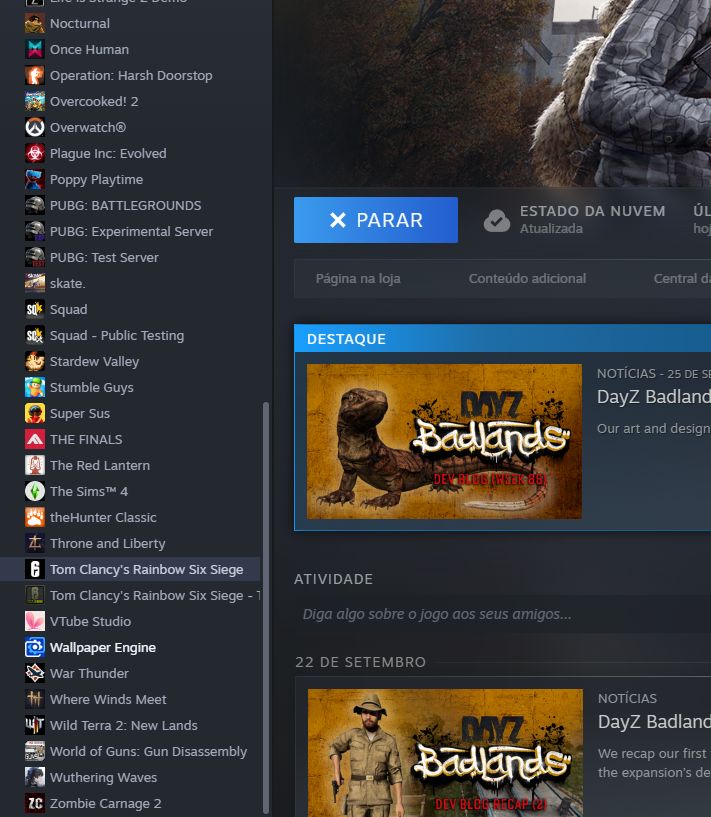The image size is (711, 817).
Task: Click the Plague Inc: Evolved biohazard icon
Action: [x=35, y=154]
